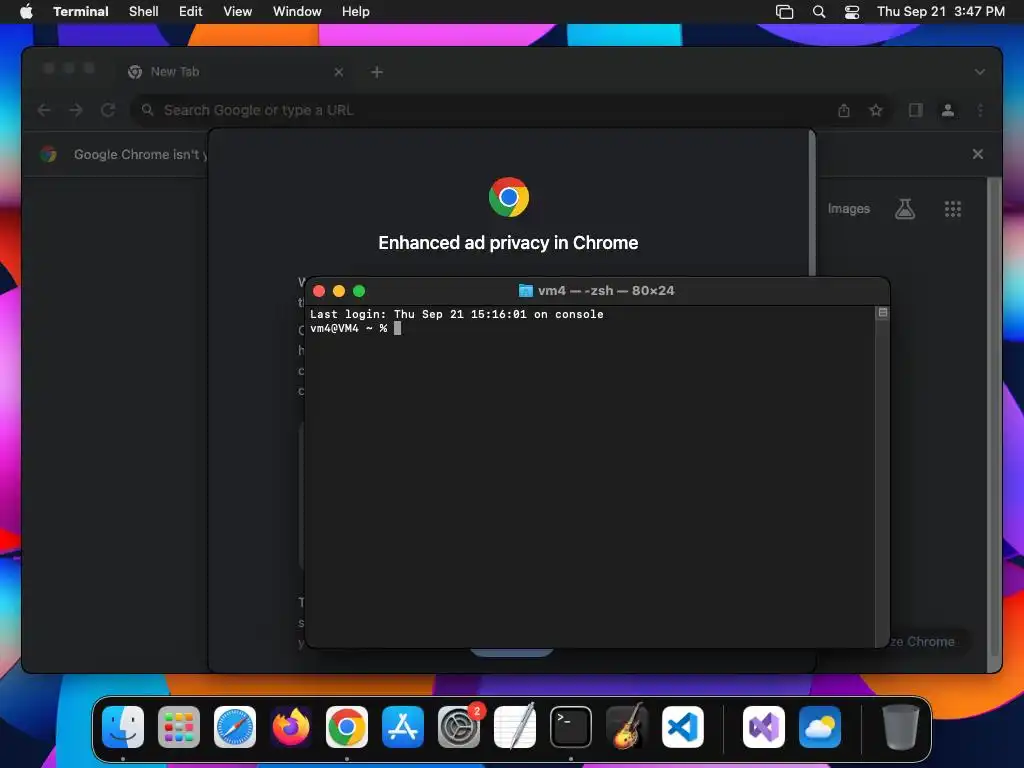Open the Terminal app menu
1024x768 pixels.
tap(80, 11)
